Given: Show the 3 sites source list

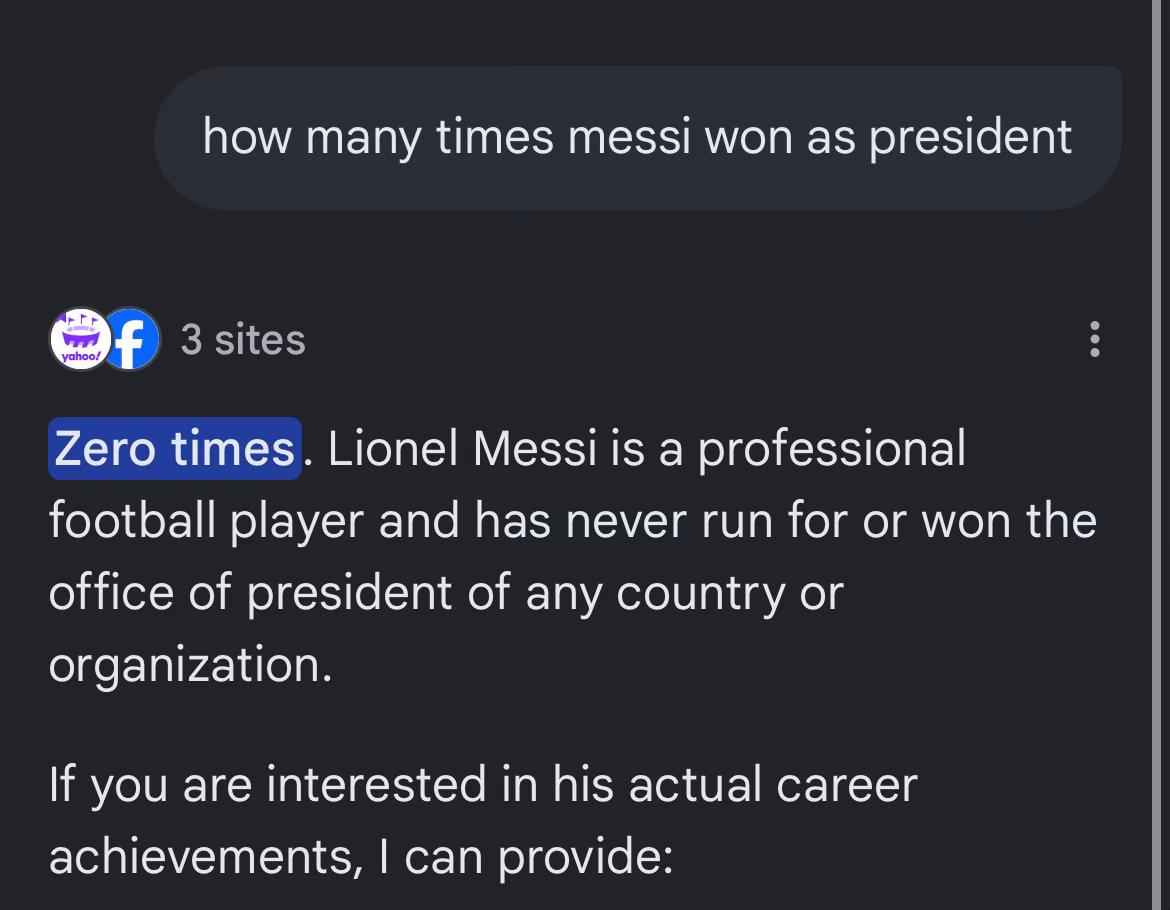Looking at the screenshot, I should point(243,340).
